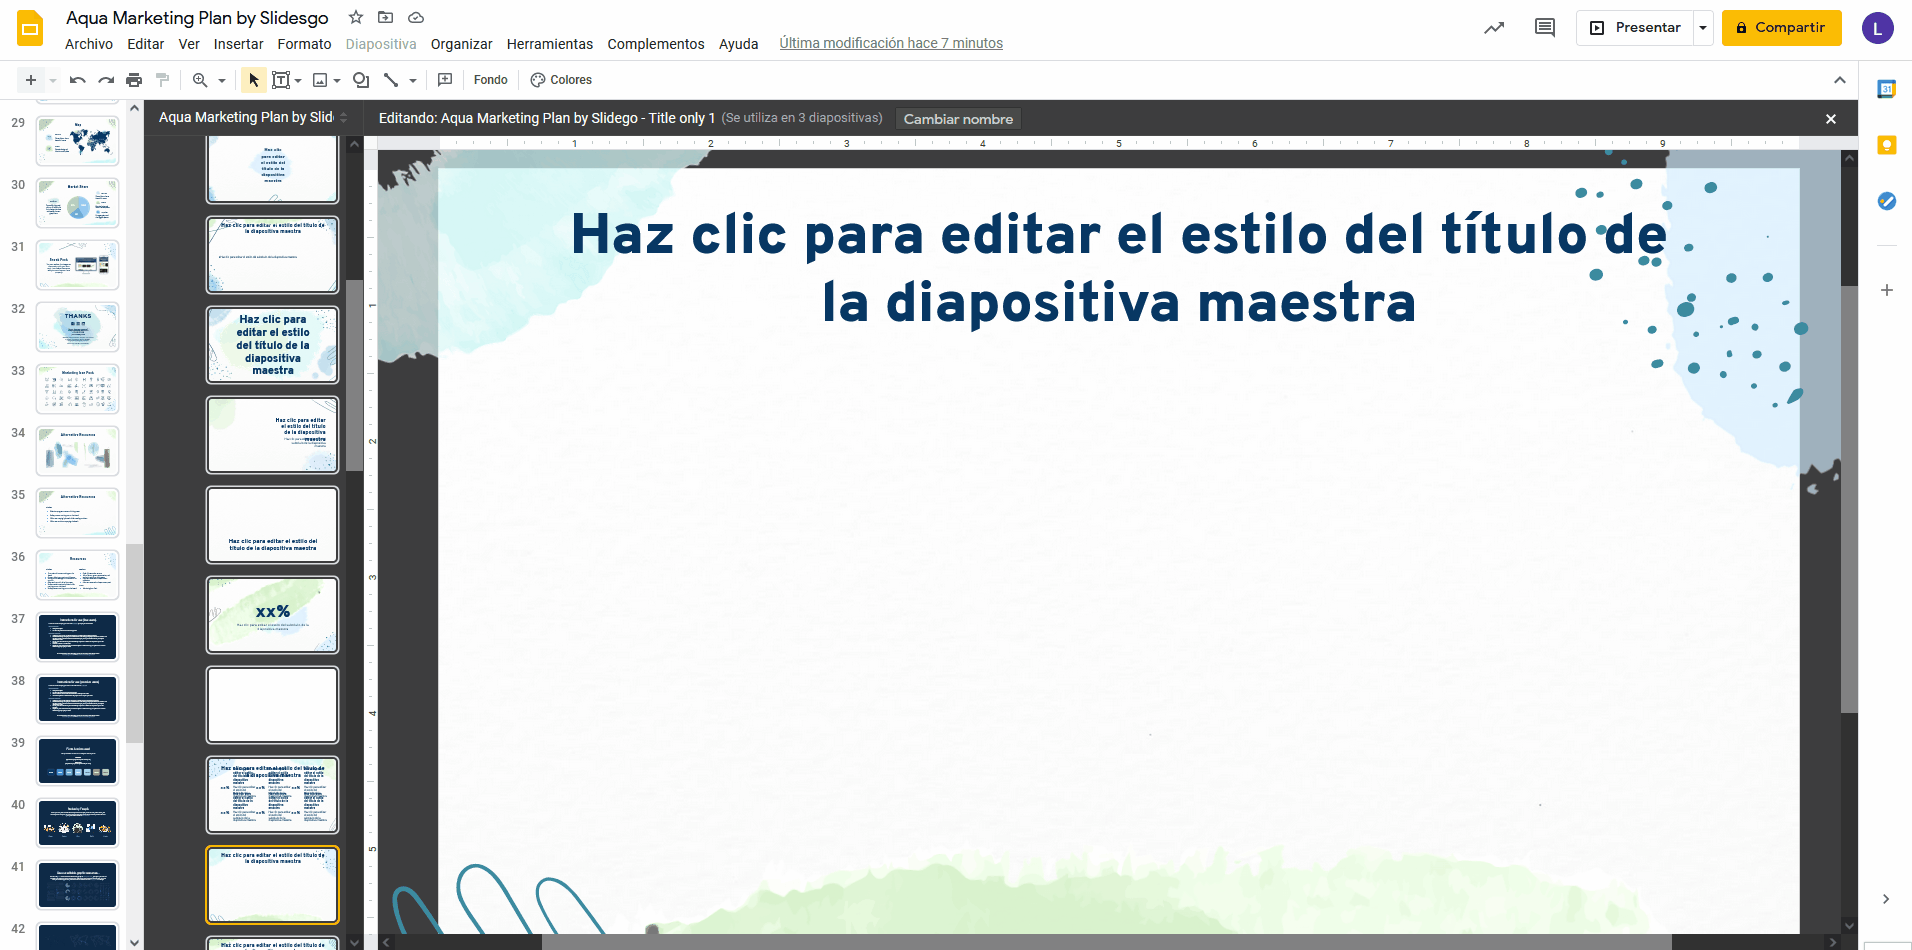Image resolution: width=1912 pixels, height=950 pixels.
Task: Open Google Keep side panel
Action: click(1887, 145)
